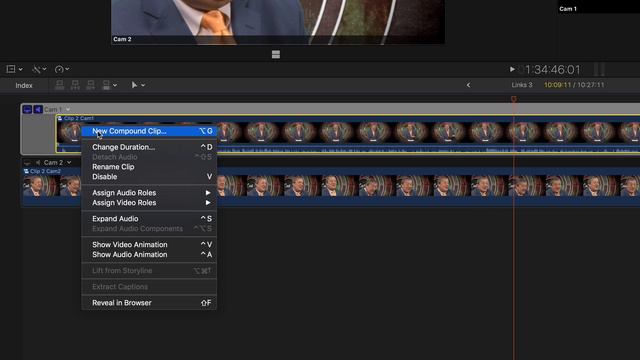Image resolution: width=640 pixels, height=360 pixels.
Task: Click the clip icon next to Clip 2 Cam1
Action: (x=60, y=118)
